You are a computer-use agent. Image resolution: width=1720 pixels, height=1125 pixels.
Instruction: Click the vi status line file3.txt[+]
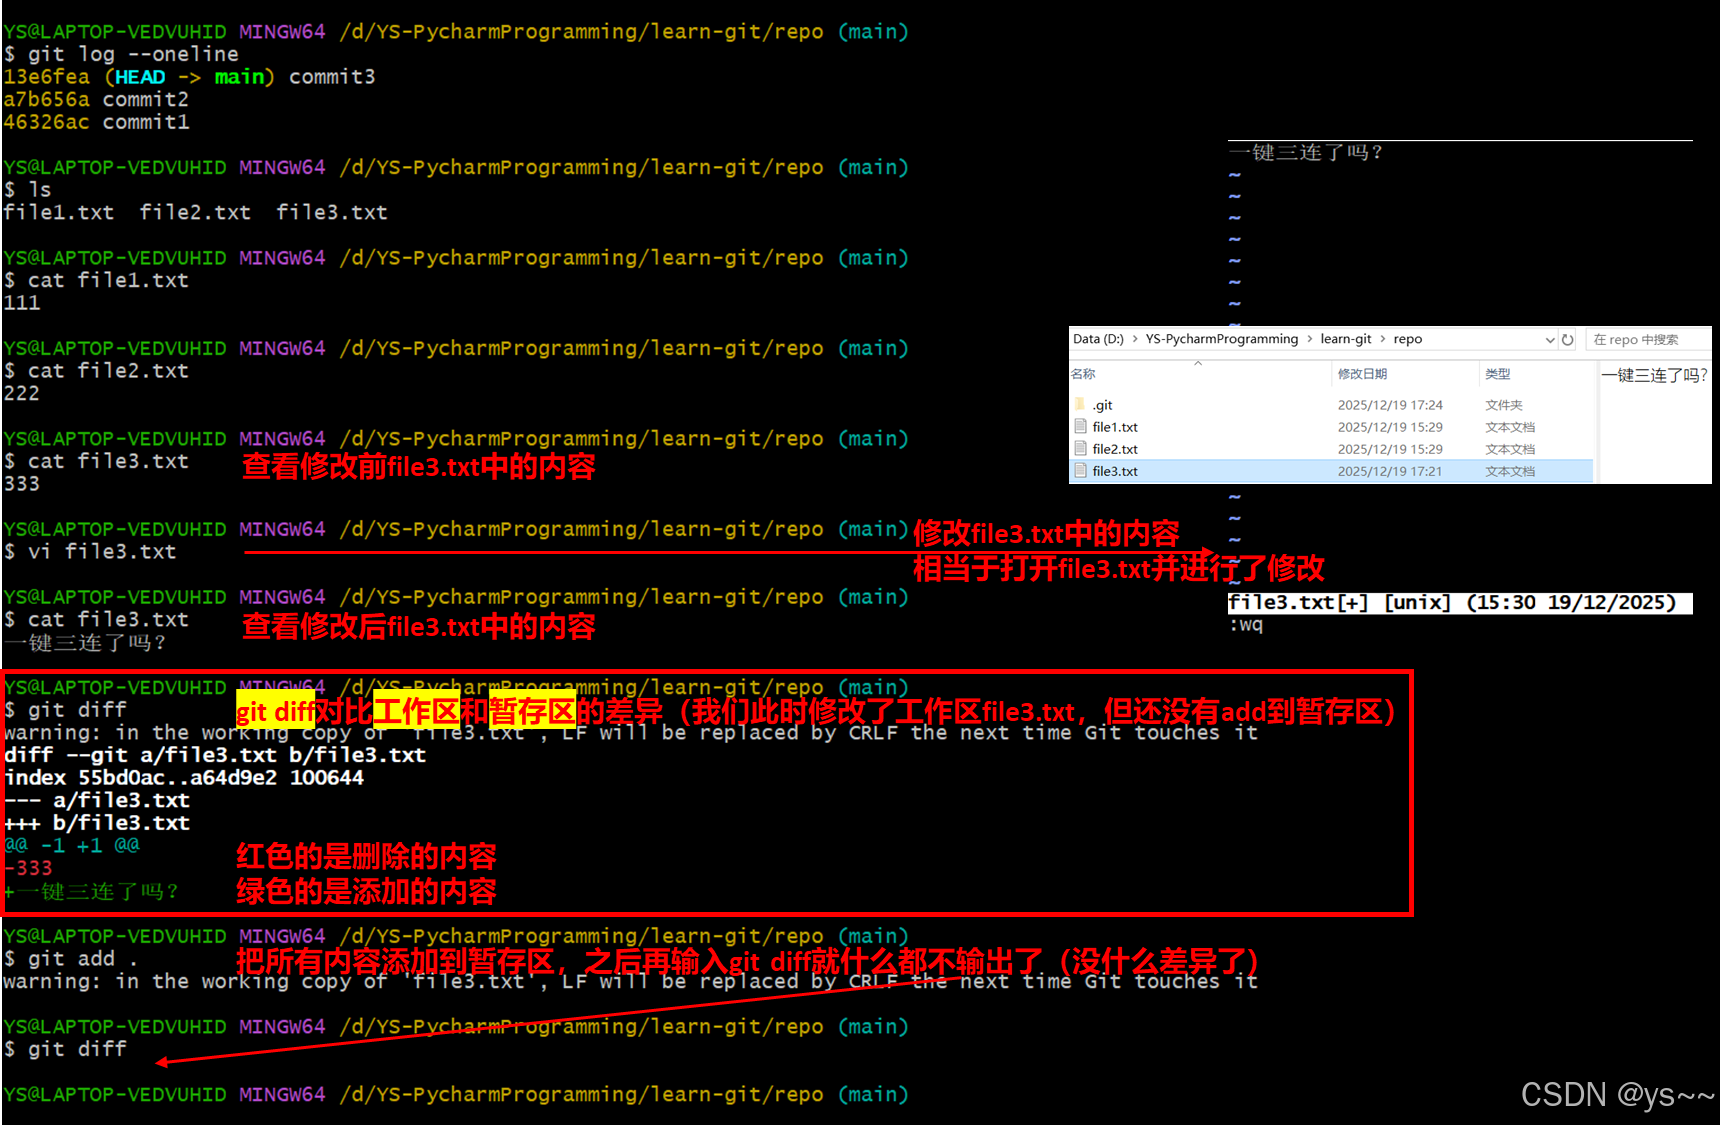click(1460, 603)
